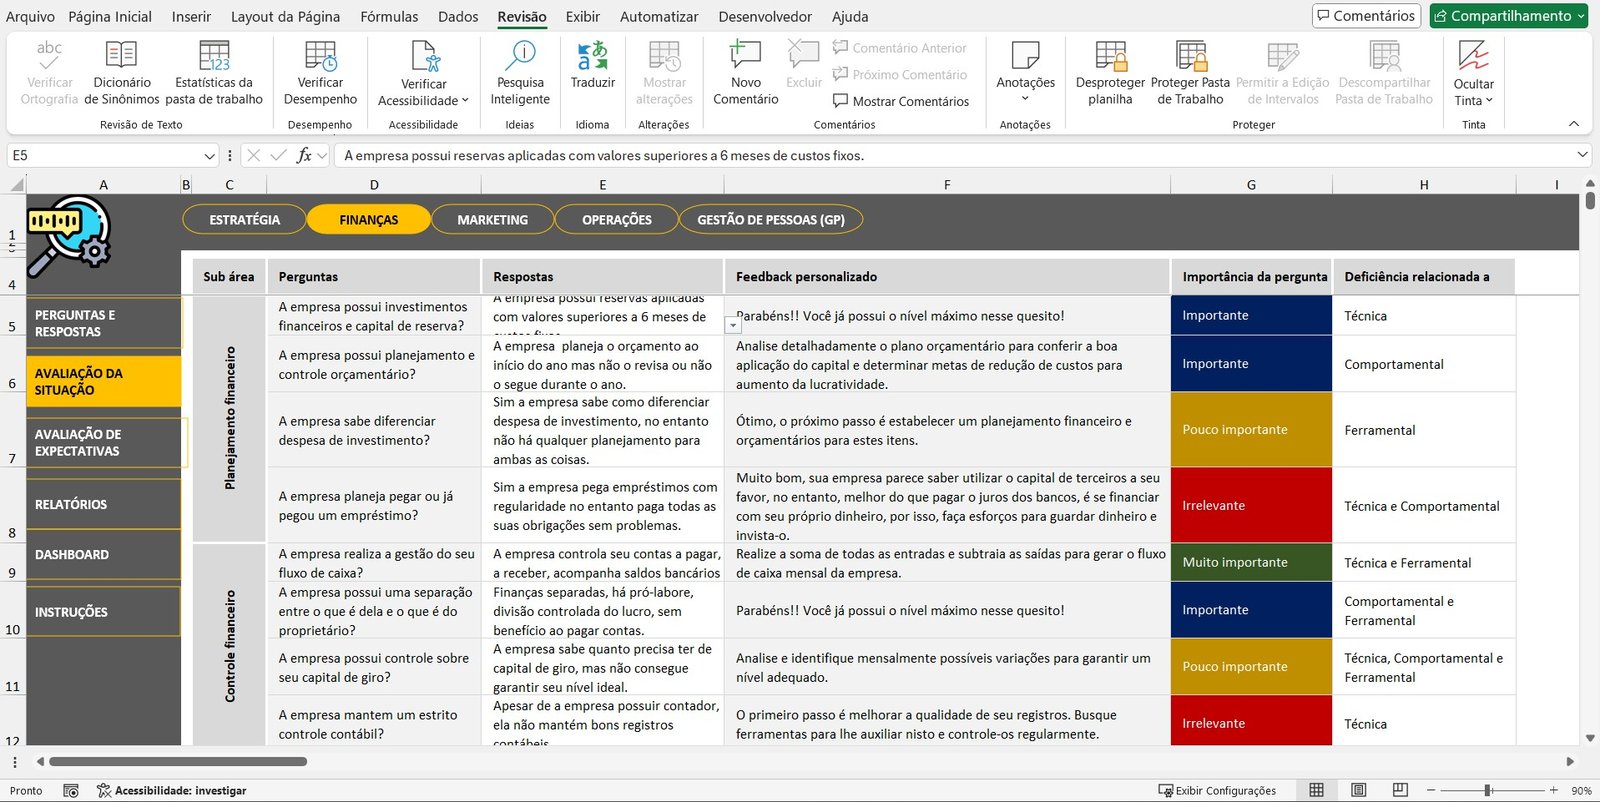Click green Muito importante cell

1251,562
